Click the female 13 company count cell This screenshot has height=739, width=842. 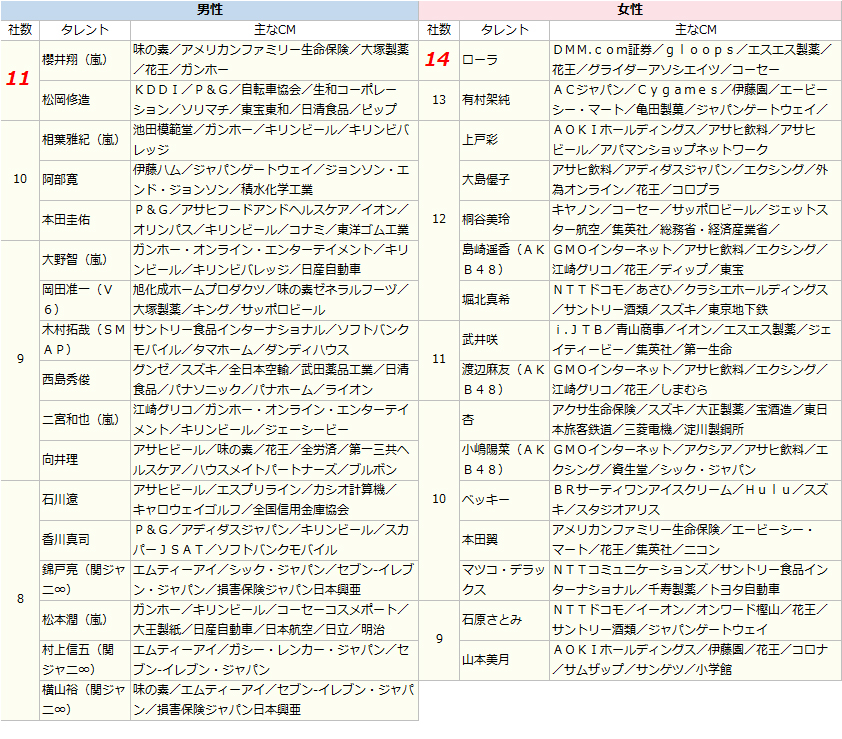coord(439,100)
